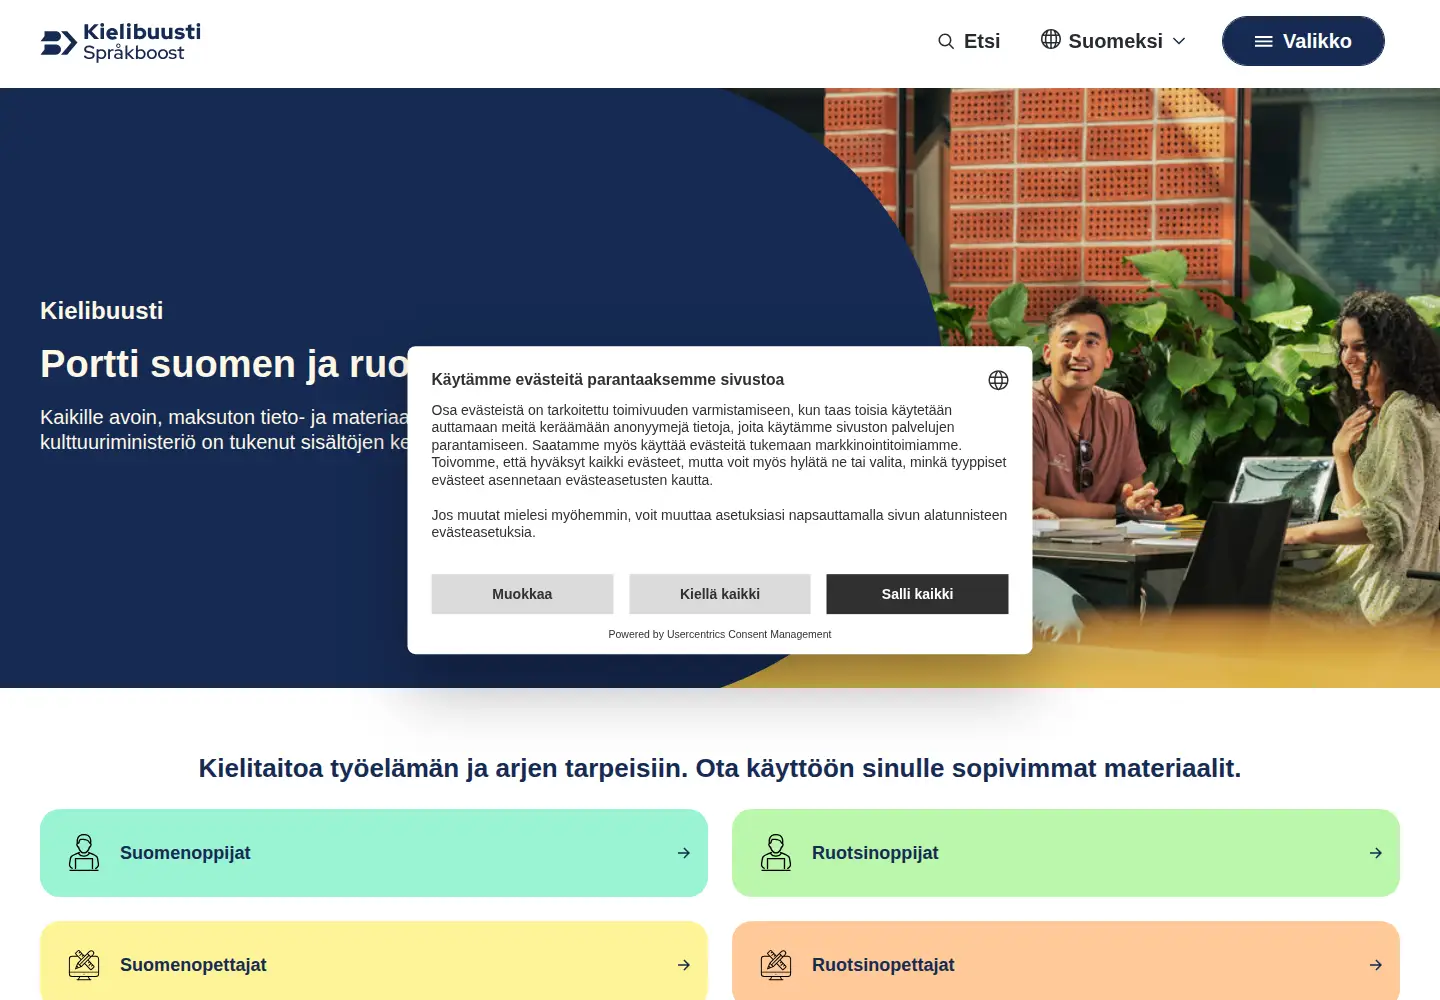Open the Powered by Usercentrics Consent Management link
Screen dimensions: 1440x1000
[720, 634]
